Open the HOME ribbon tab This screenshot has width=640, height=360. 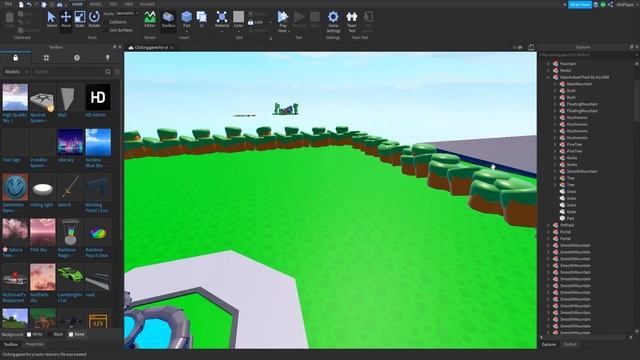pos(77,4)
